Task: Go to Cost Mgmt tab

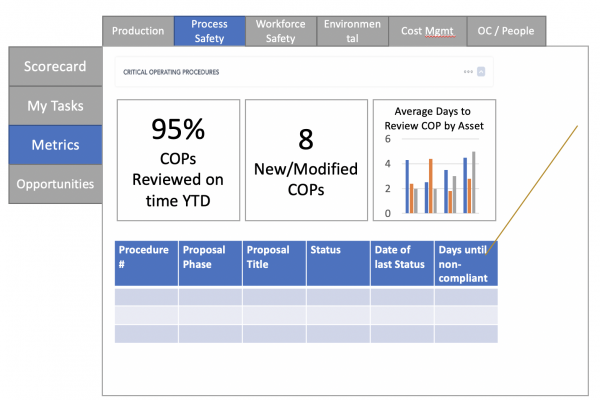Action: [427, 31]
